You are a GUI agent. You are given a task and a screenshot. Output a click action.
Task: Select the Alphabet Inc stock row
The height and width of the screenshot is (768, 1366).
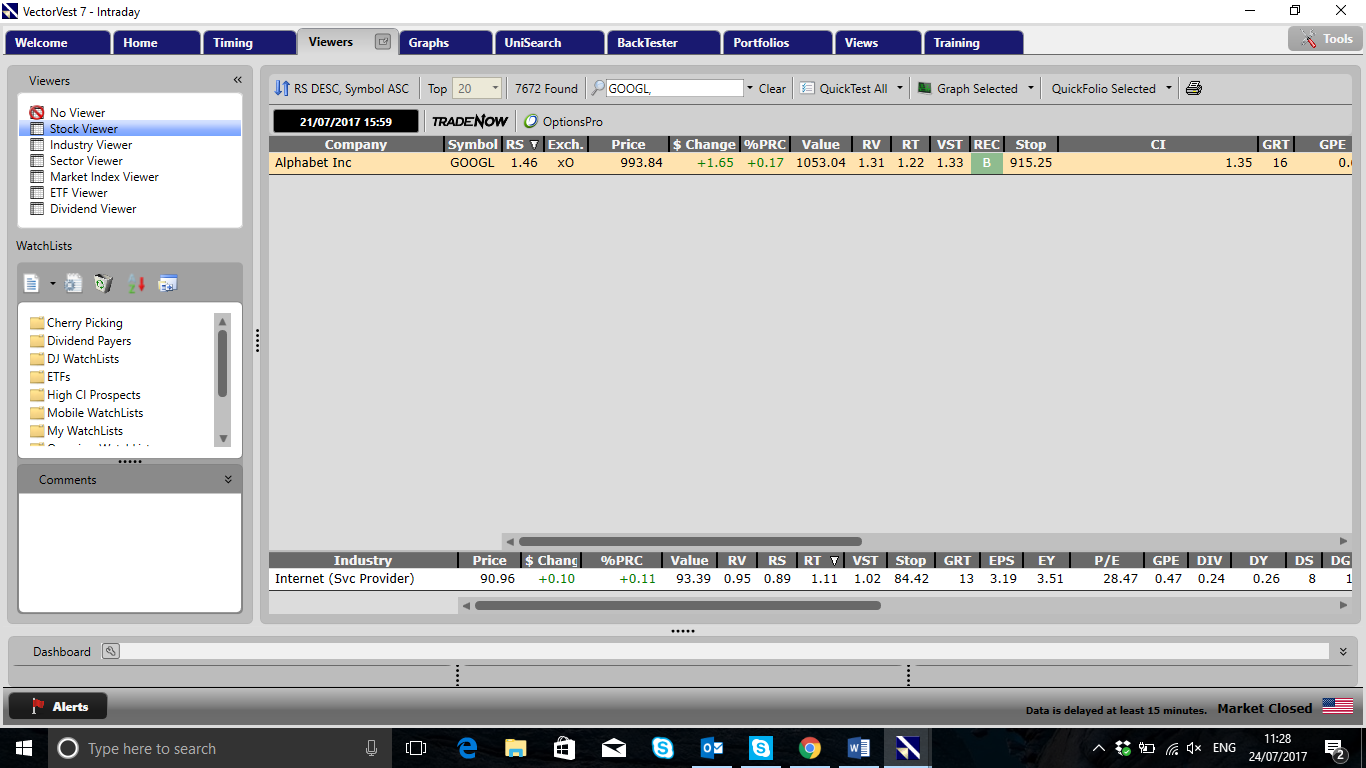(810, 163)
